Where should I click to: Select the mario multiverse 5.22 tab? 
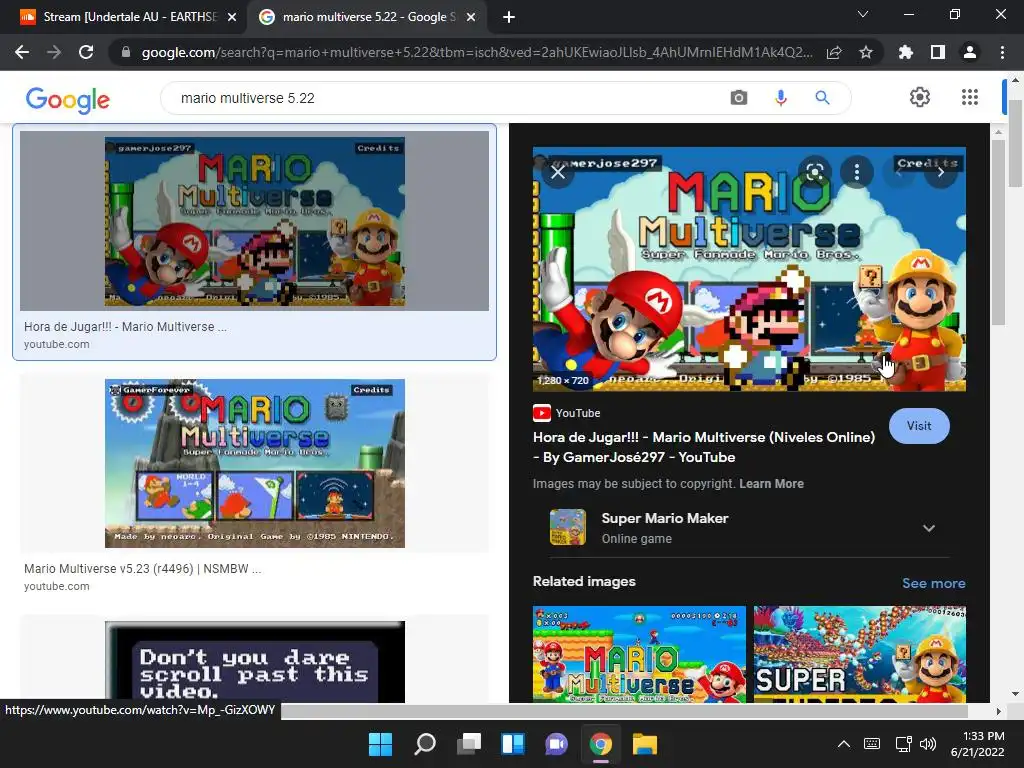[x=366, y=17]
